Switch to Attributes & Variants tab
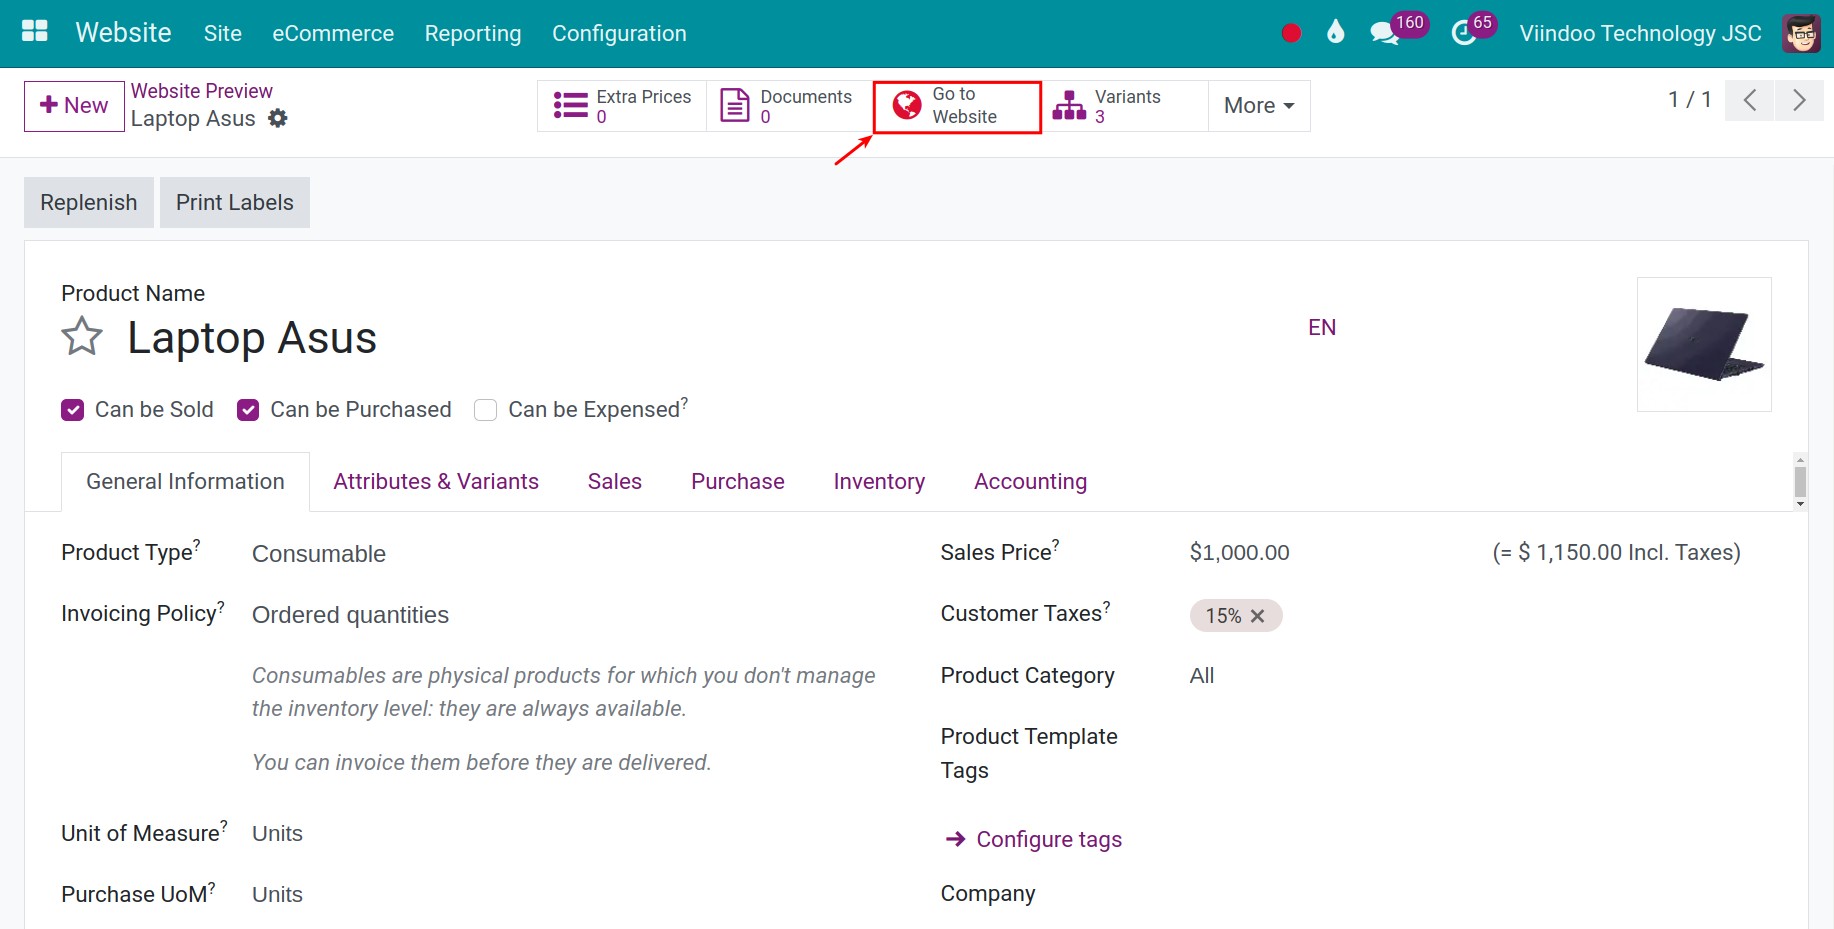 click(x=436, y=482)
